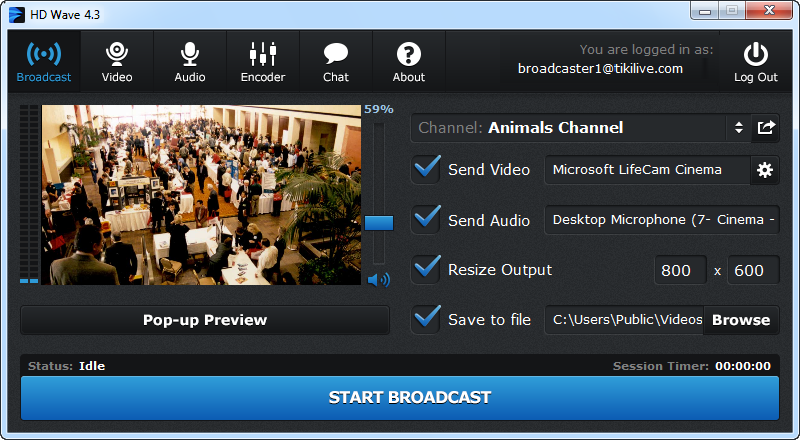Close the HD Wave window
Image resolution: width=800 pixels, height=440 pixels.
(x=769, y=11)
